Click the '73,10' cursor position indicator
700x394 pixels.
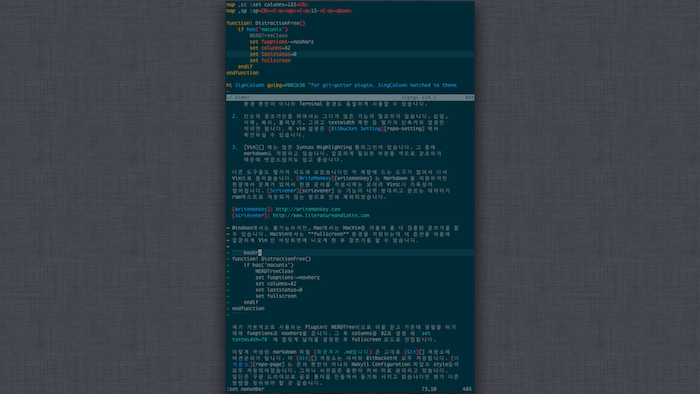coord(429,389)
